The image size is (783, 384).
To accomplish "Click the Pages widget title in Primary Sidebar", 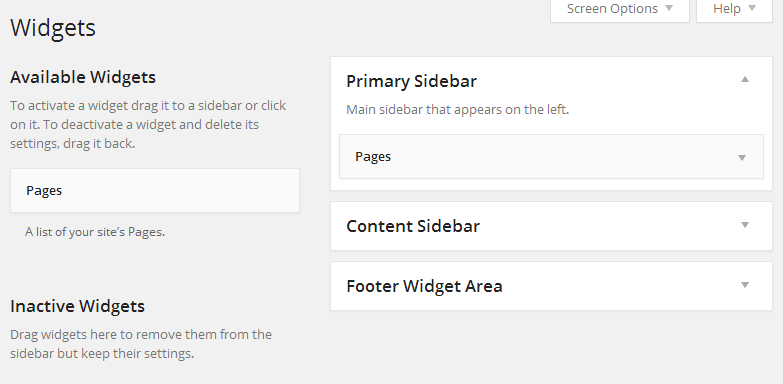I will (x=373, y=156).
